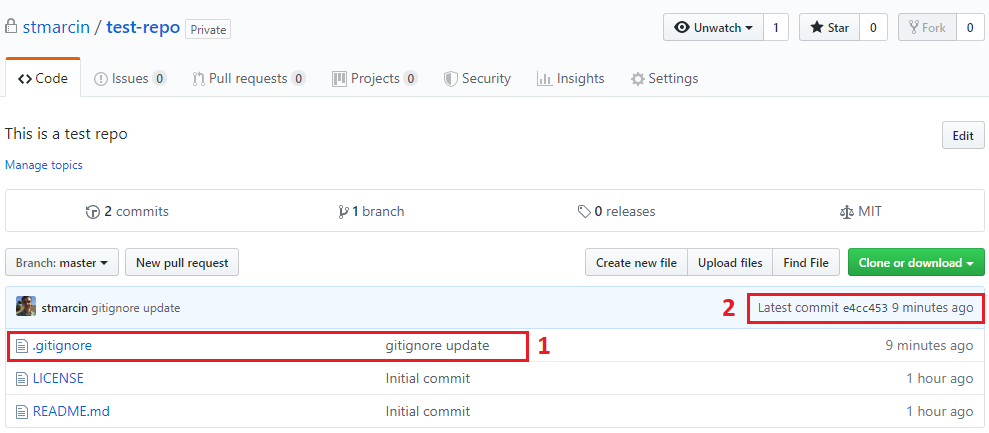Click the pull request icon on its tab
Screen dimensions: 989x433
point(198,80)
